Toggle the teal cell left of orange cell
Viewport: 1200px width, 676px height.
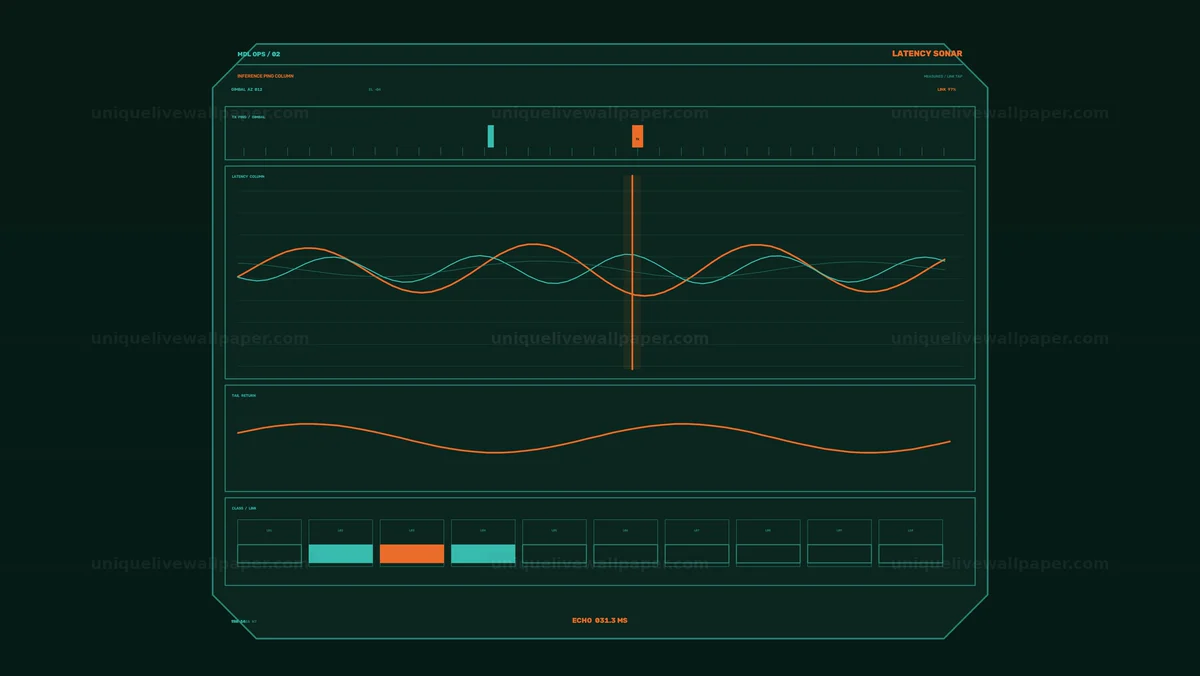click(340, 554)
